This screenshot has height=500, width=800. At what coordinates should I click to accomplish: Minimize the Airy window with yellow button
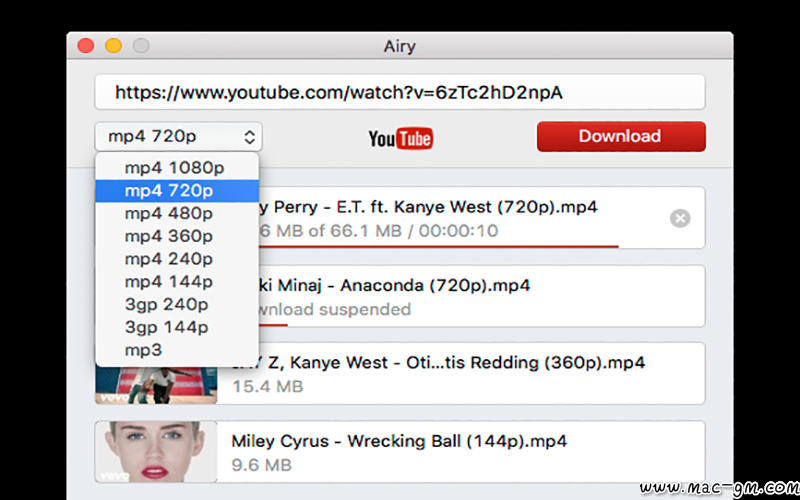click(113, 46)
